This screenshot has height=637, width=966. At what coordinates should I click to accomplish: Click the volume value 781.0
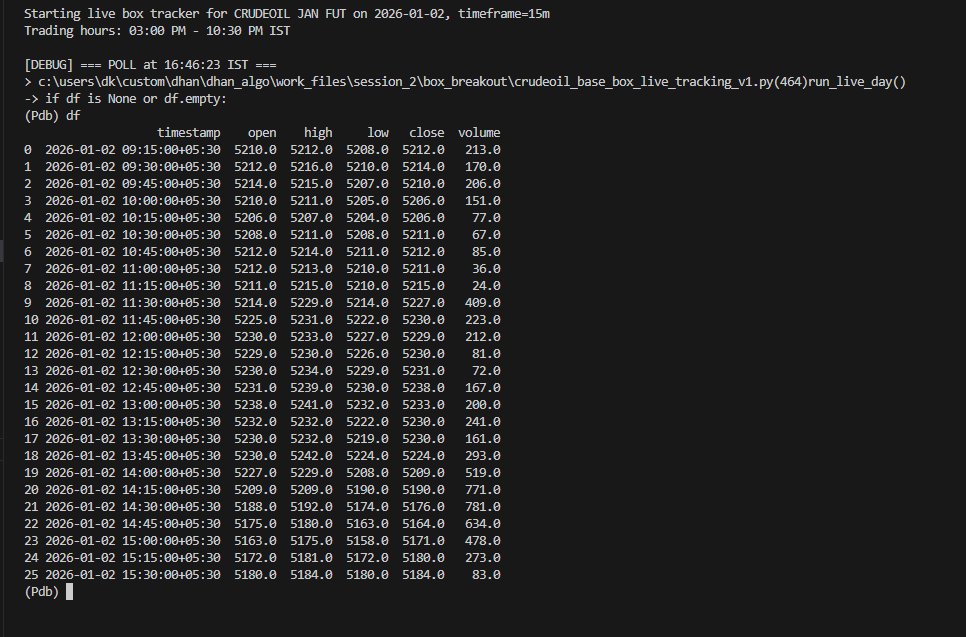coord(482,507)
